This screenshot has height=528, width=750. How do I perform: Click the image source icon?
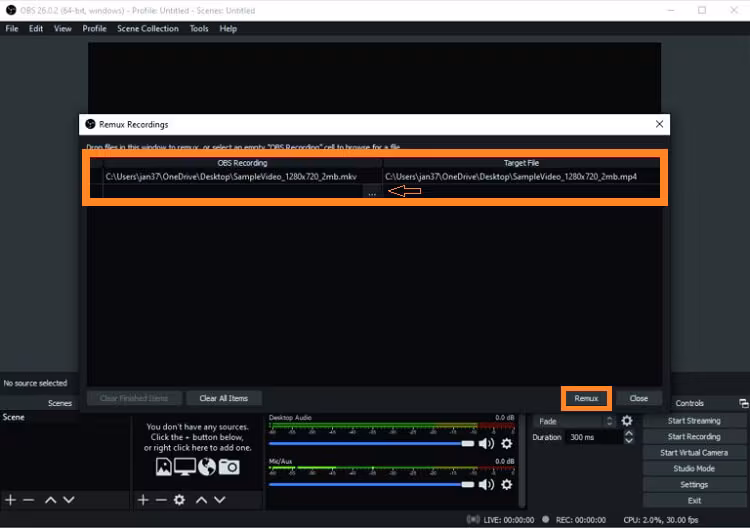click(164, 467)
